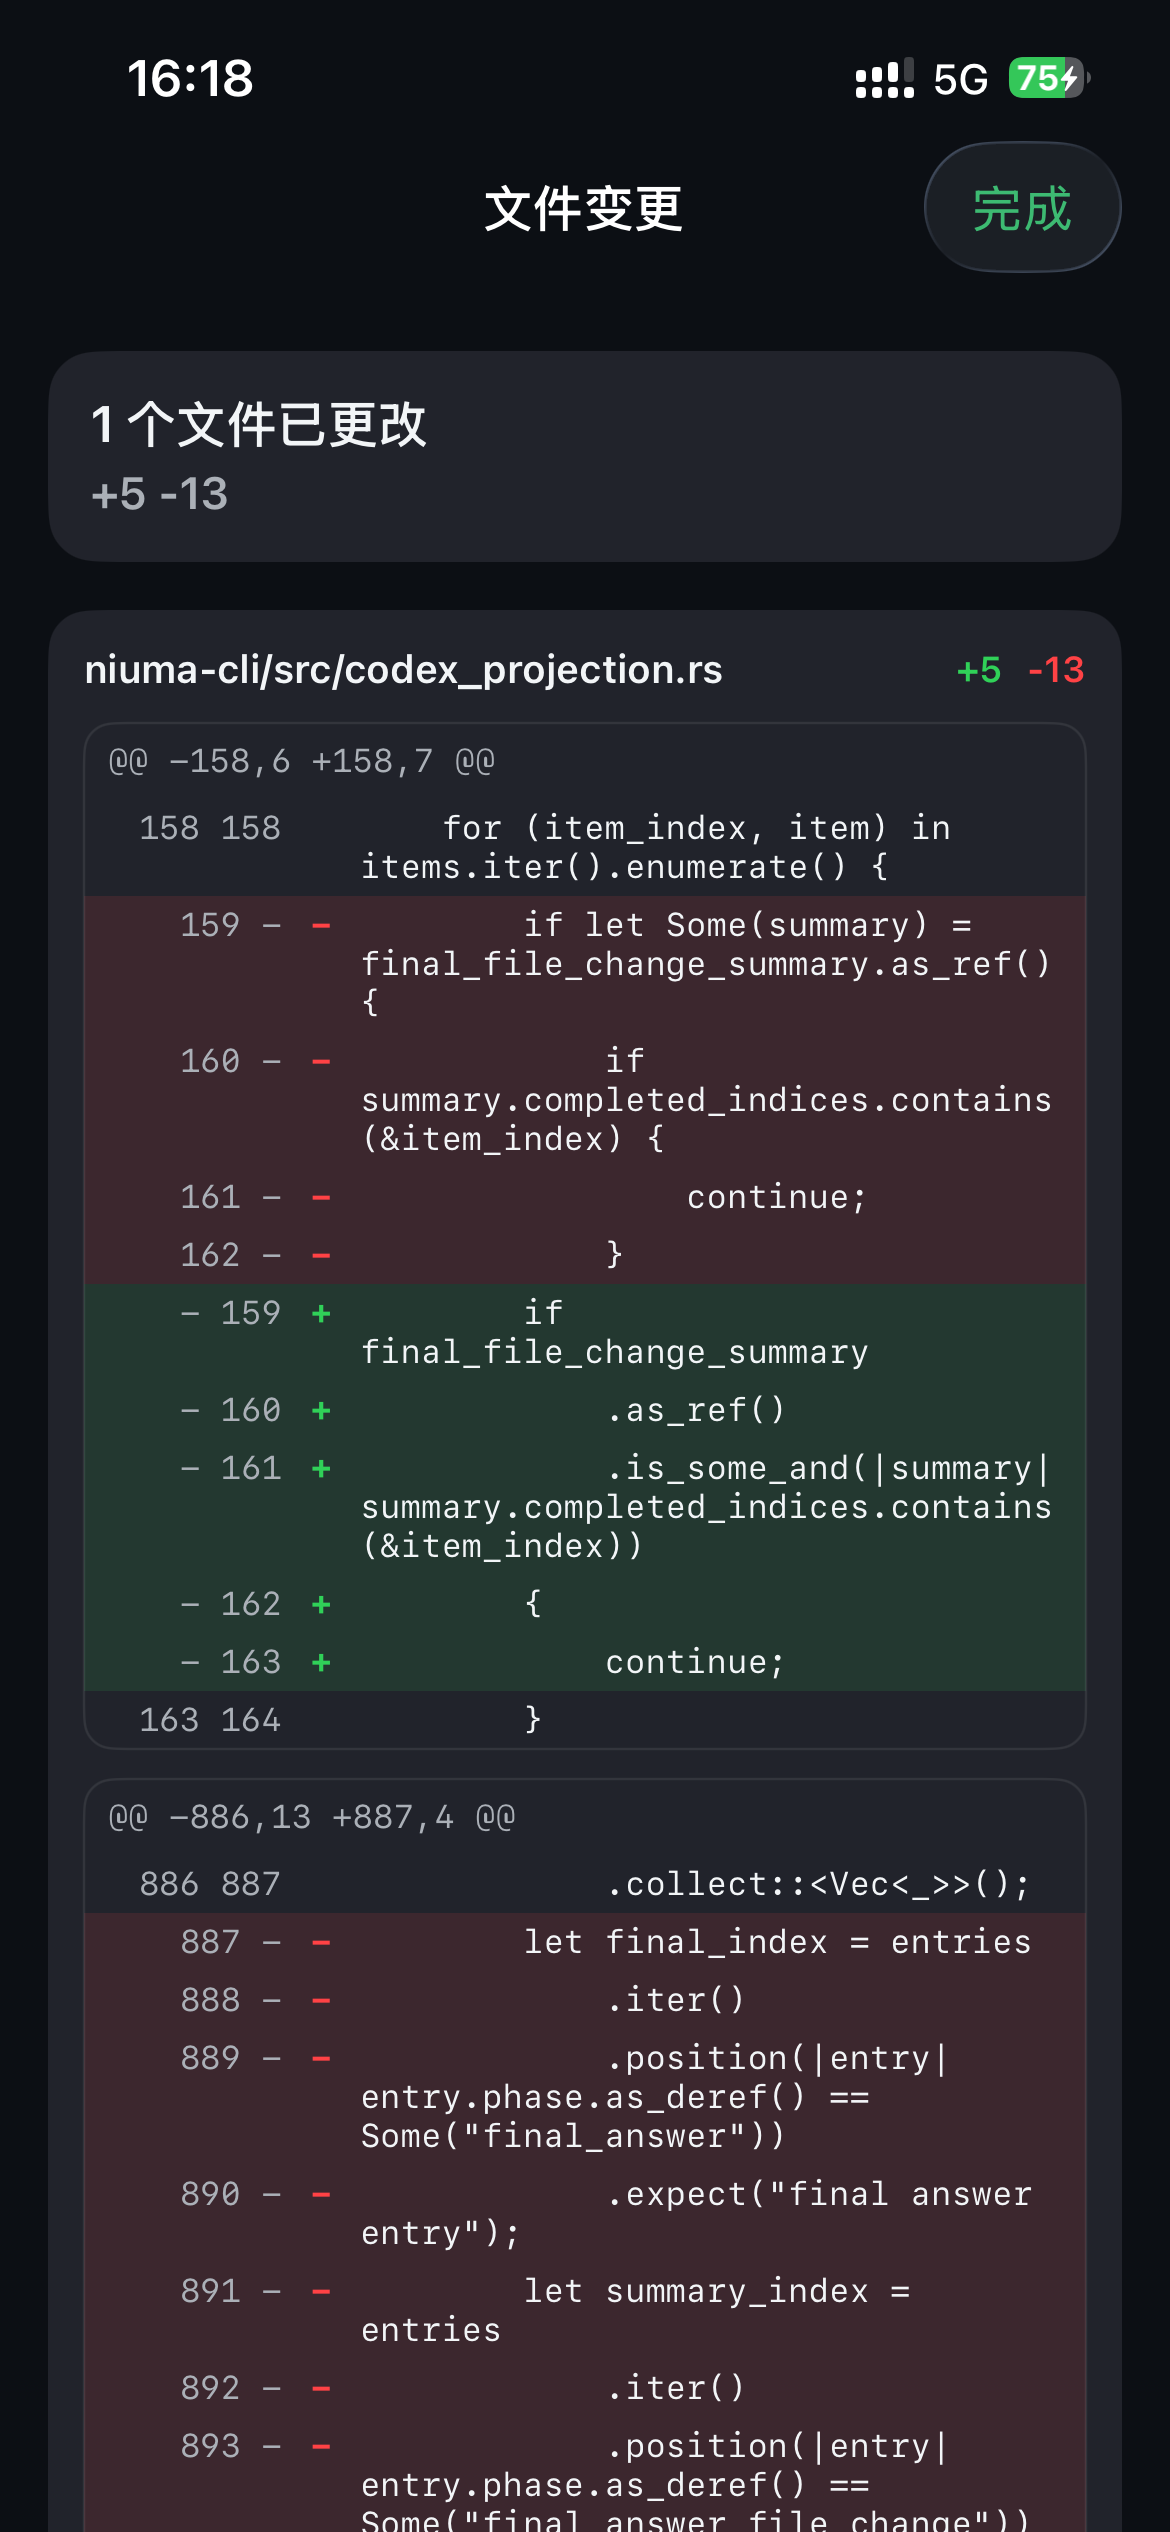This screenshot has height=2532, width=1170.
Task: Tap the battery 75 charging indicator
Action: pos(1048,78)
